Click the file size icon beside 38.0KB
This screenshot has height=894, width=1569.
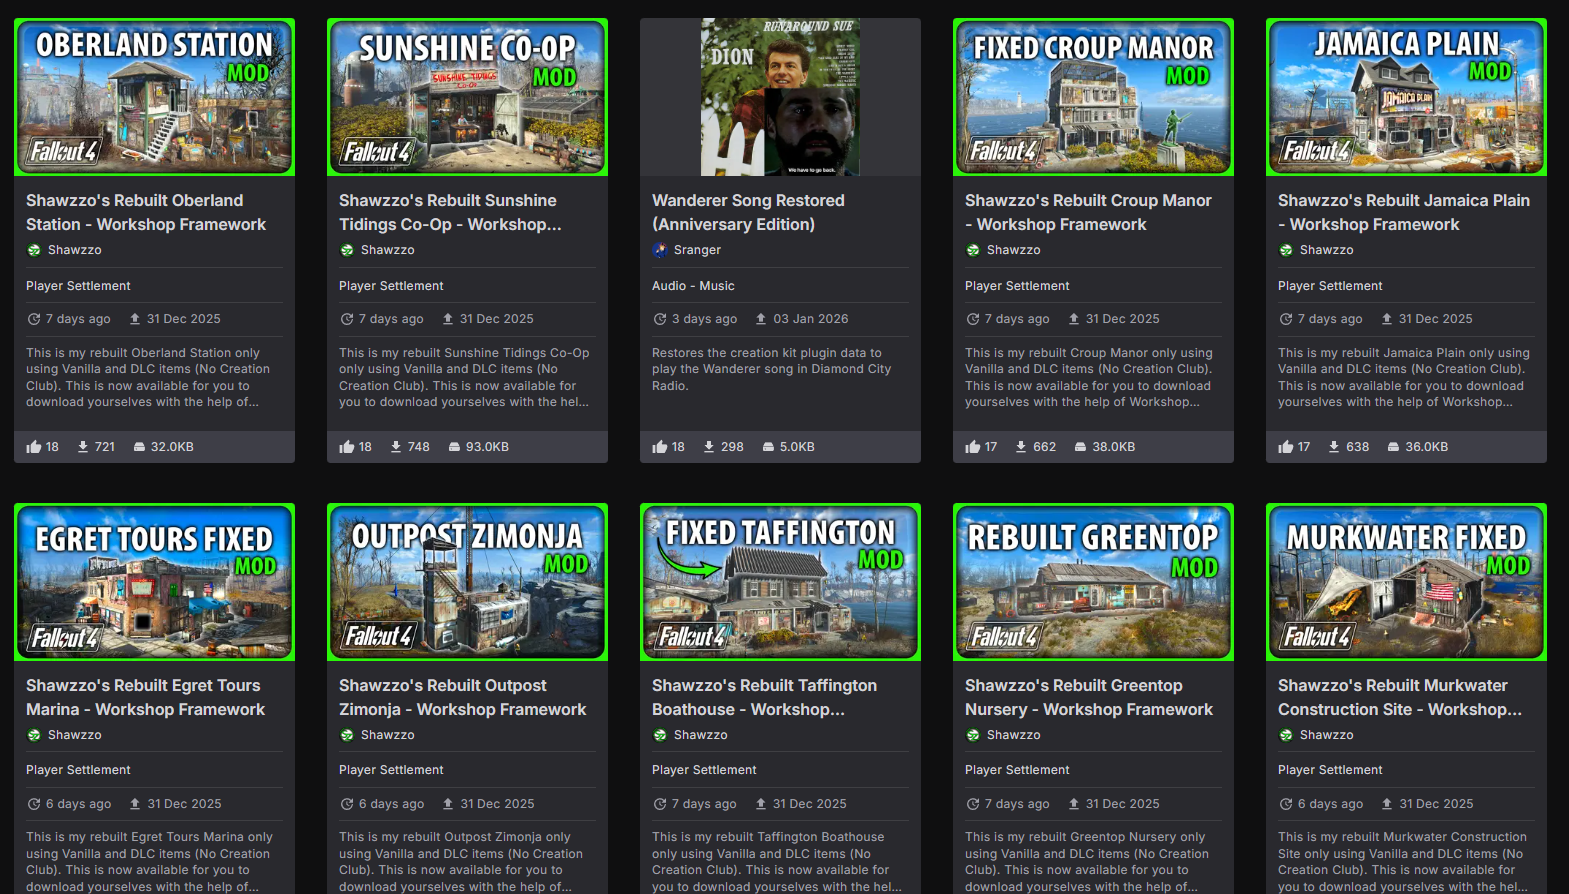[x=1080, y=447]
